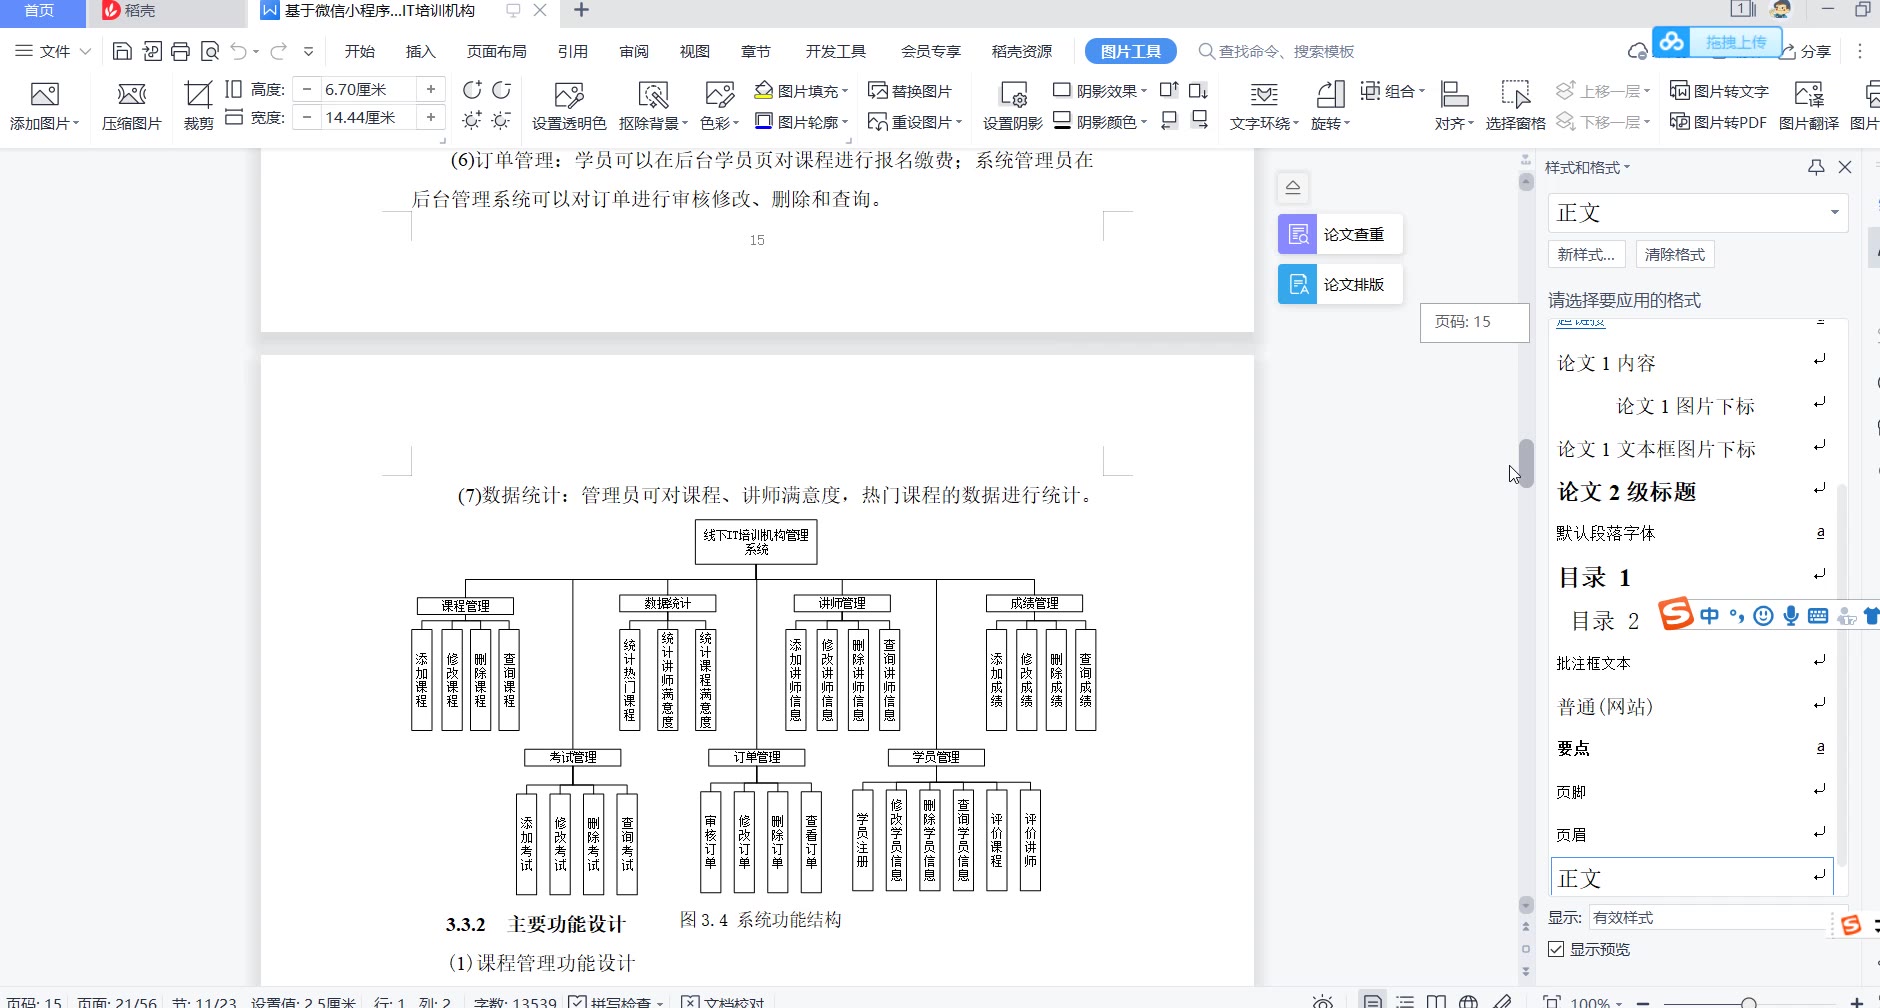The width and height of the screenshot is (1880, 1008).
Task: Toggle the Spell Check (拼写检查) status bar checkbox
Action: tap(578, 1002)
